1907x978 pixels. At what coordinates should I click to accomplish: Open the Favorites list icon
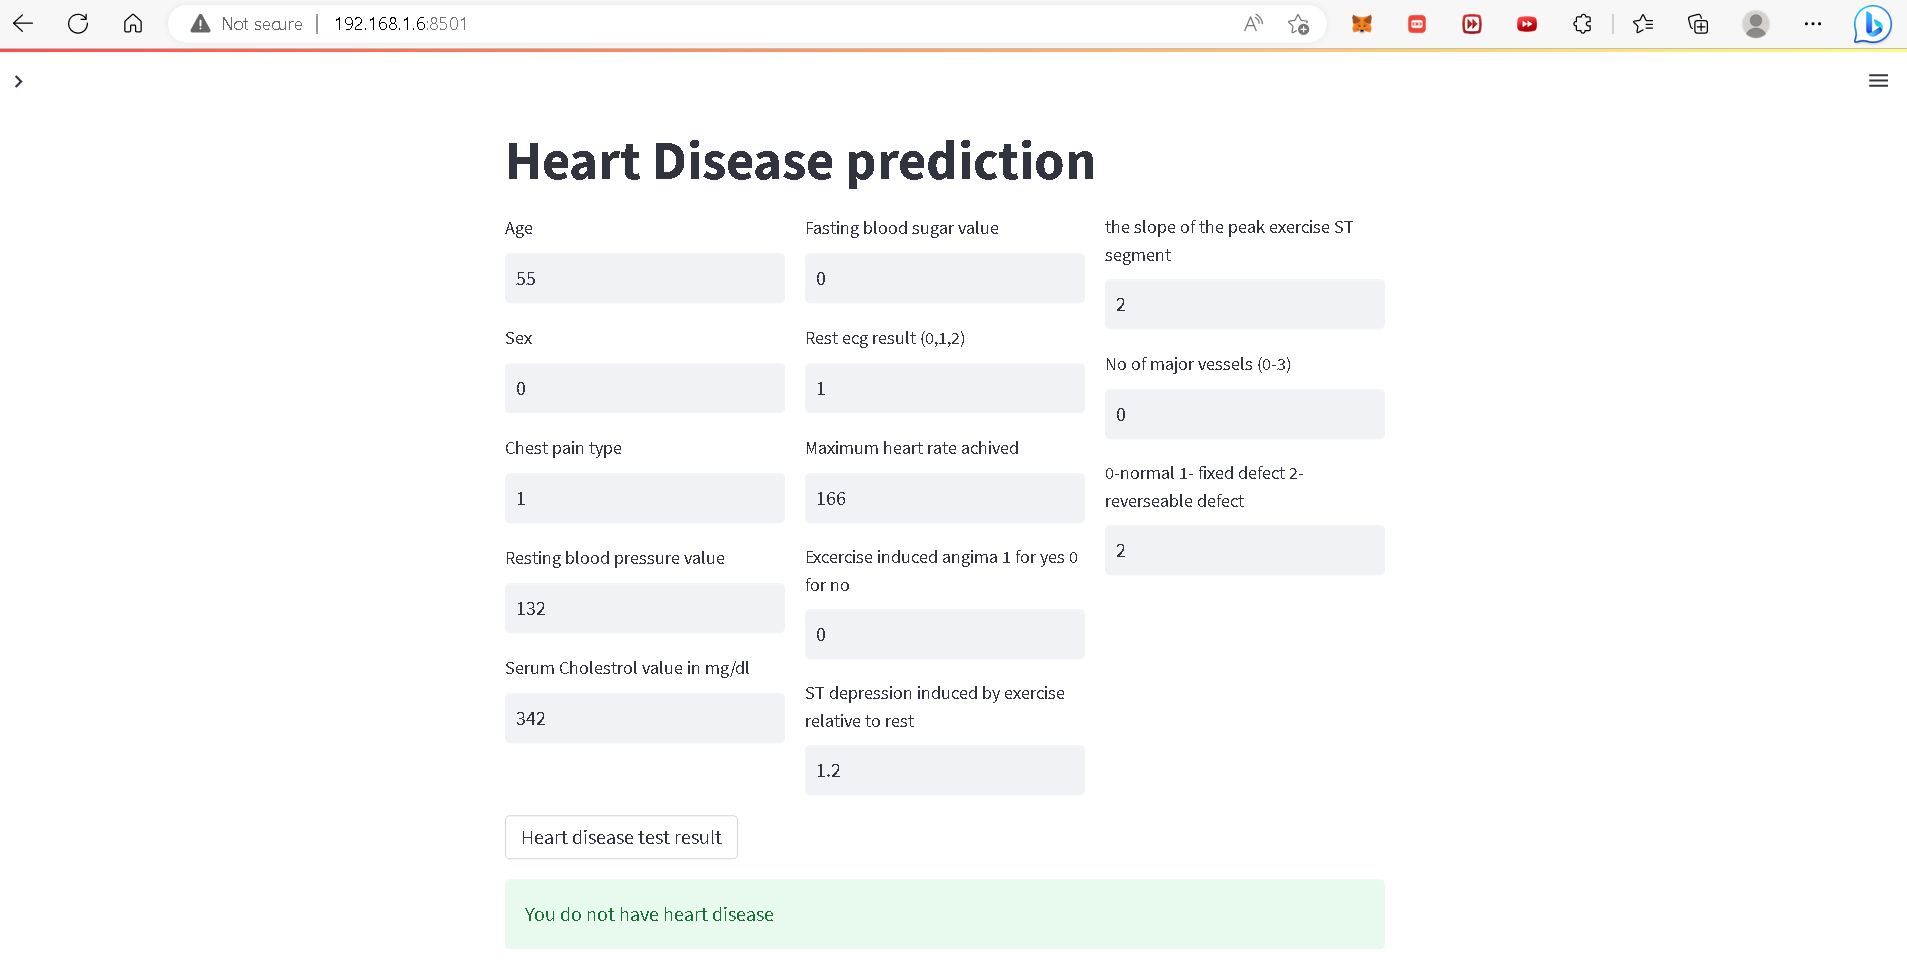(x=1643, y=23)
